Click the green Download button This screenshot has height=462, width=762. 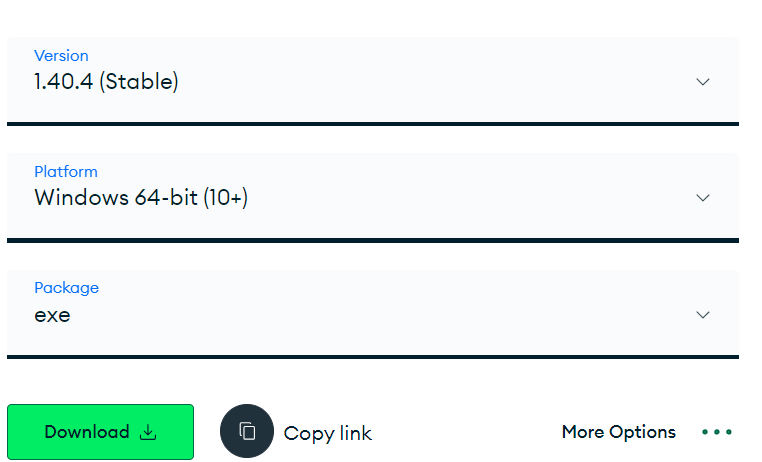pyautogui.click(x=100, y=432)
